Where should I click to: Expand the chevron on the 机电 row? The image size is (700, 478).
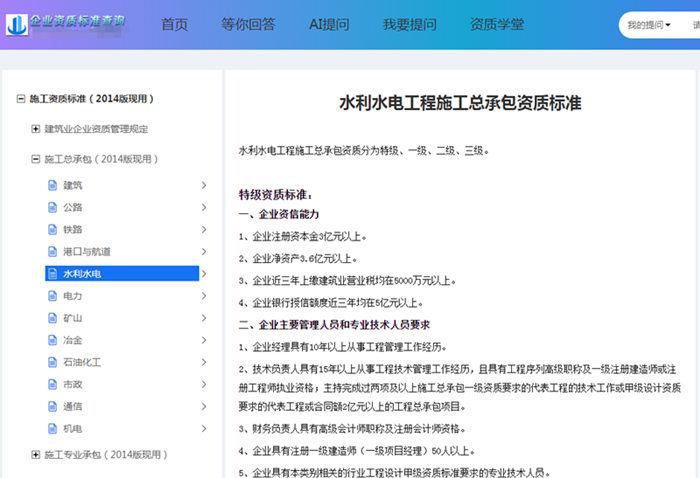[204, 428]
